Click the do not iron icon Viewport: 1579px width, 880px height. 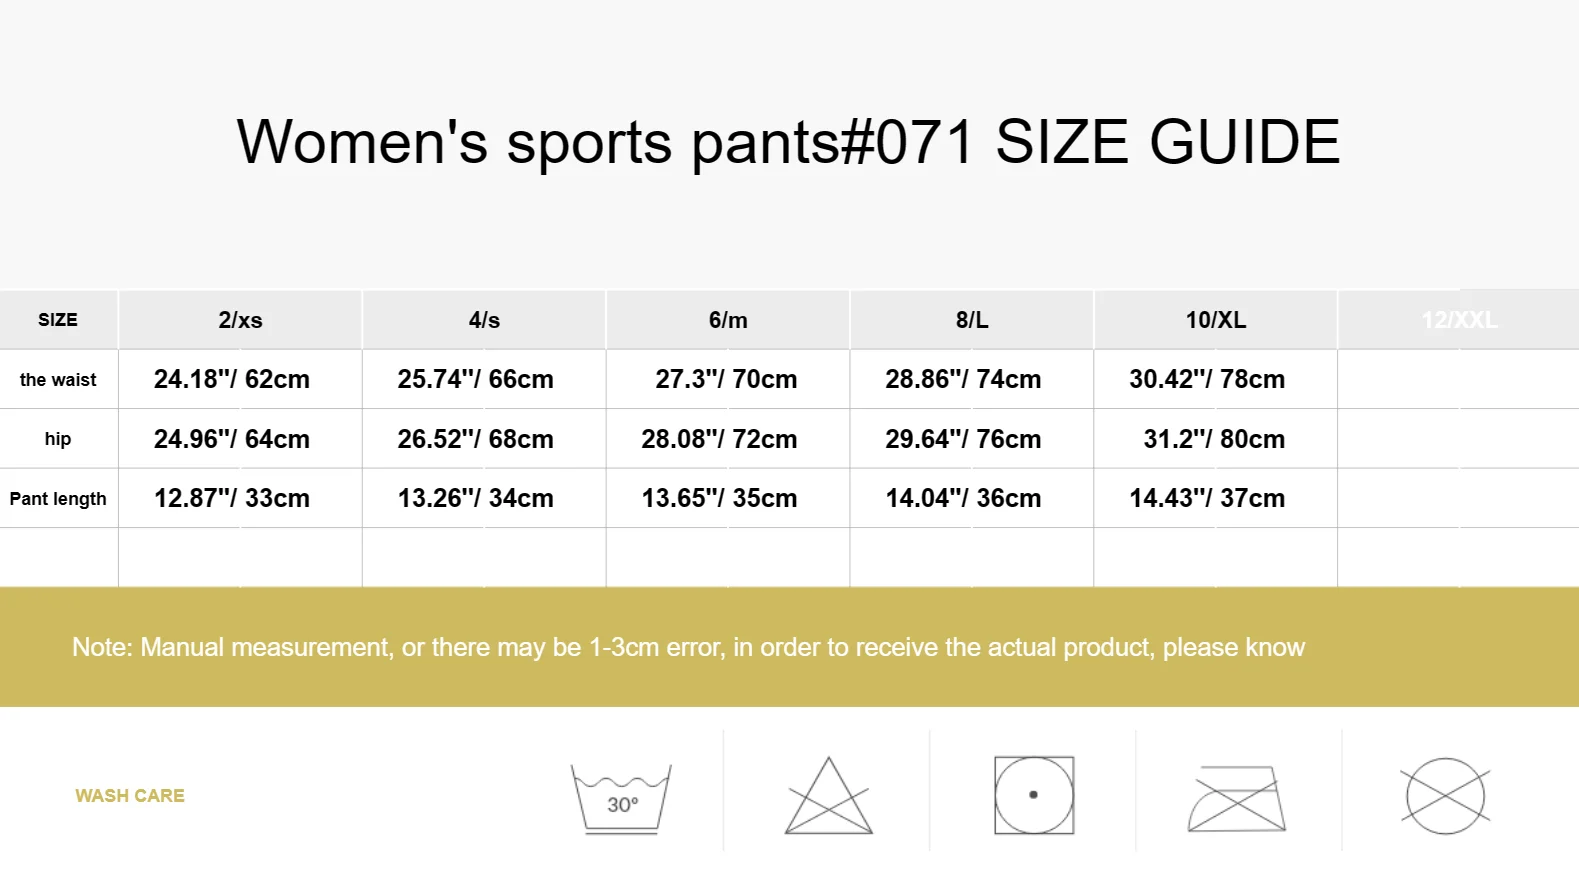coord(1237,799)
